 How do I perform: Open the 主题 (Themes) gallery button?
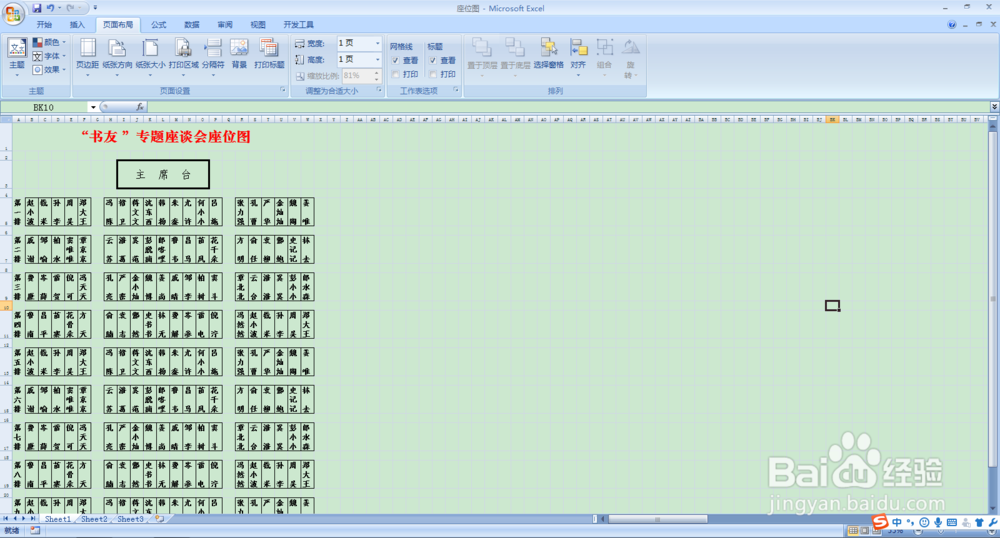click(x=17, y=57)
